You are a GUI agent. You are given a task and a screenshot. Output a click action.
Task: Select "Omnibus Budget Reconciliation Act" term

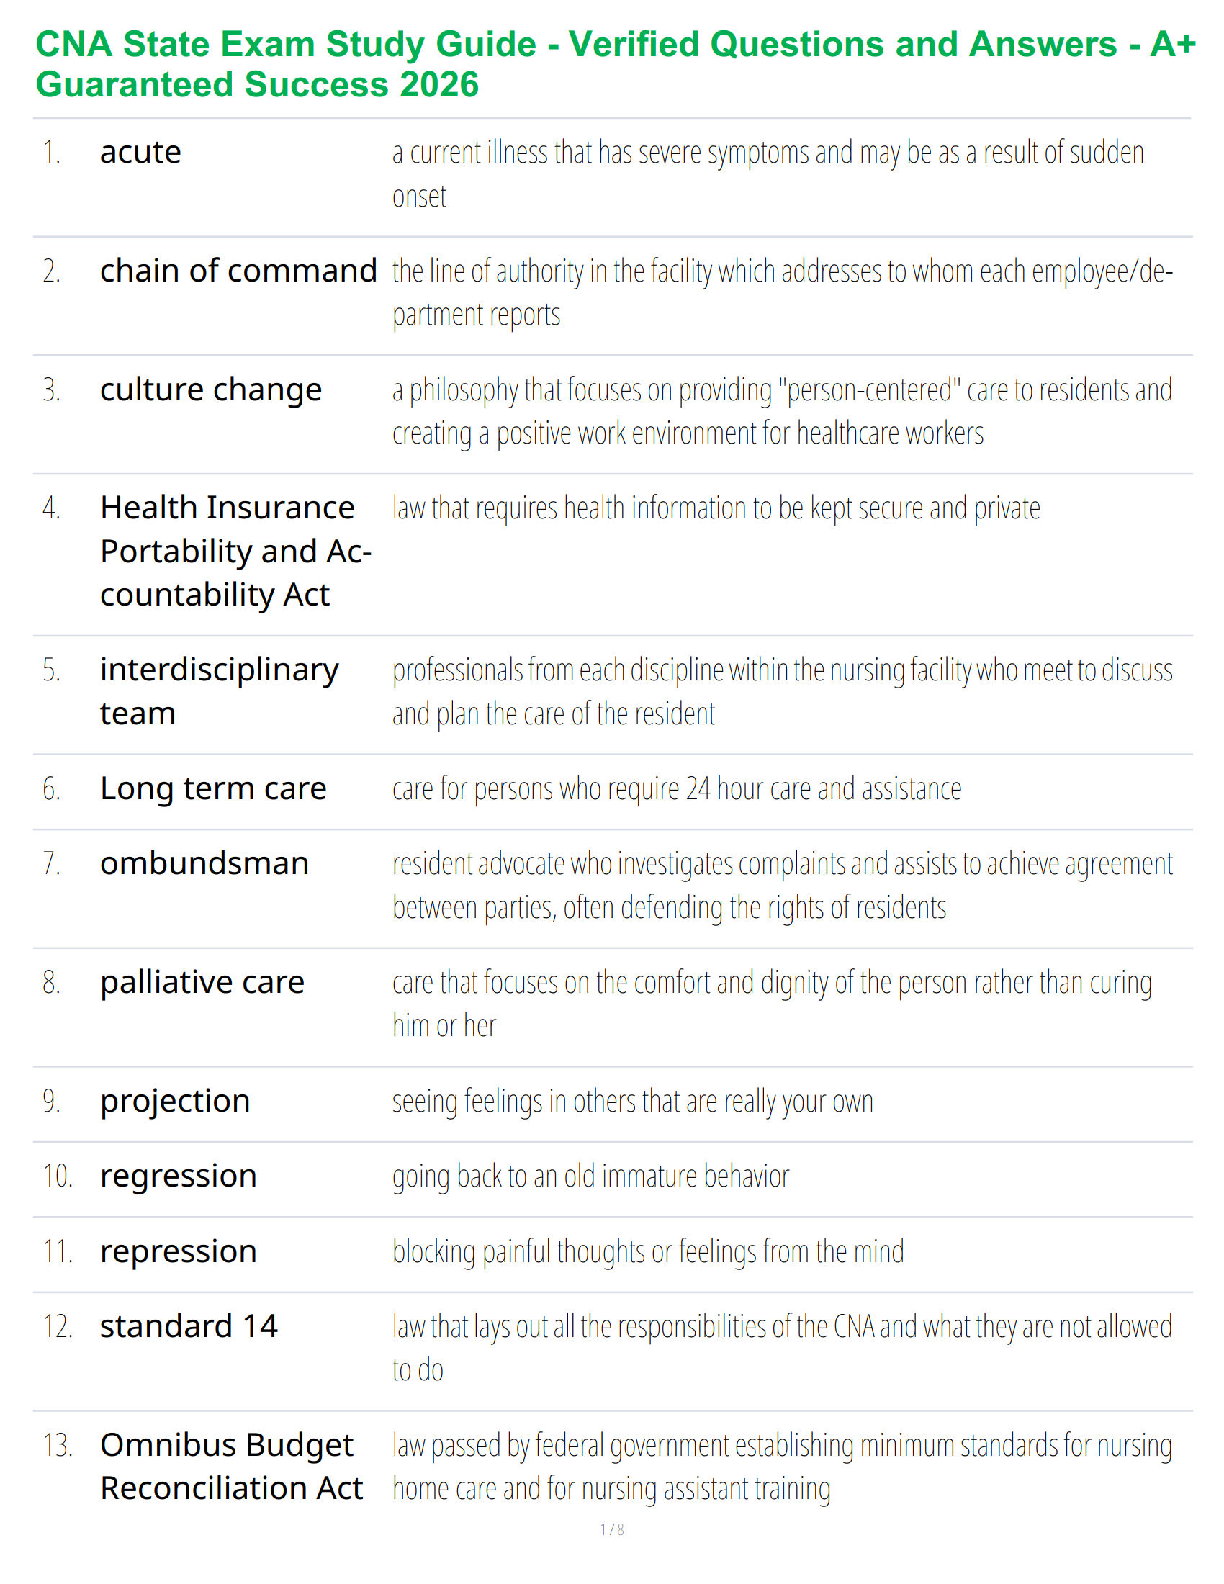232,1467
